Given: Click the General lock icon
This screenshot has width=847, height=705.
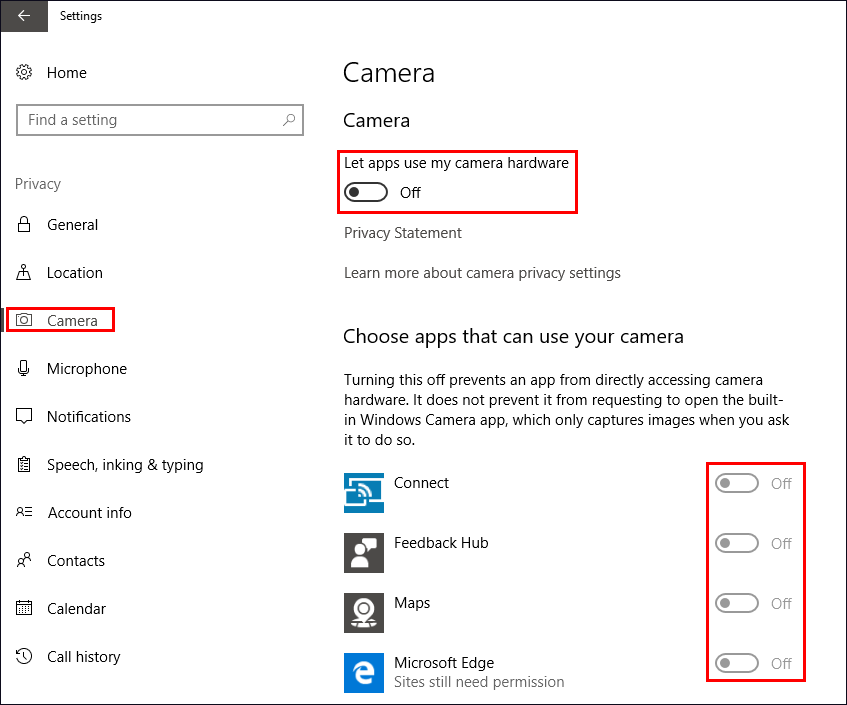Looking at the screenshot, I should coord(24,224).
